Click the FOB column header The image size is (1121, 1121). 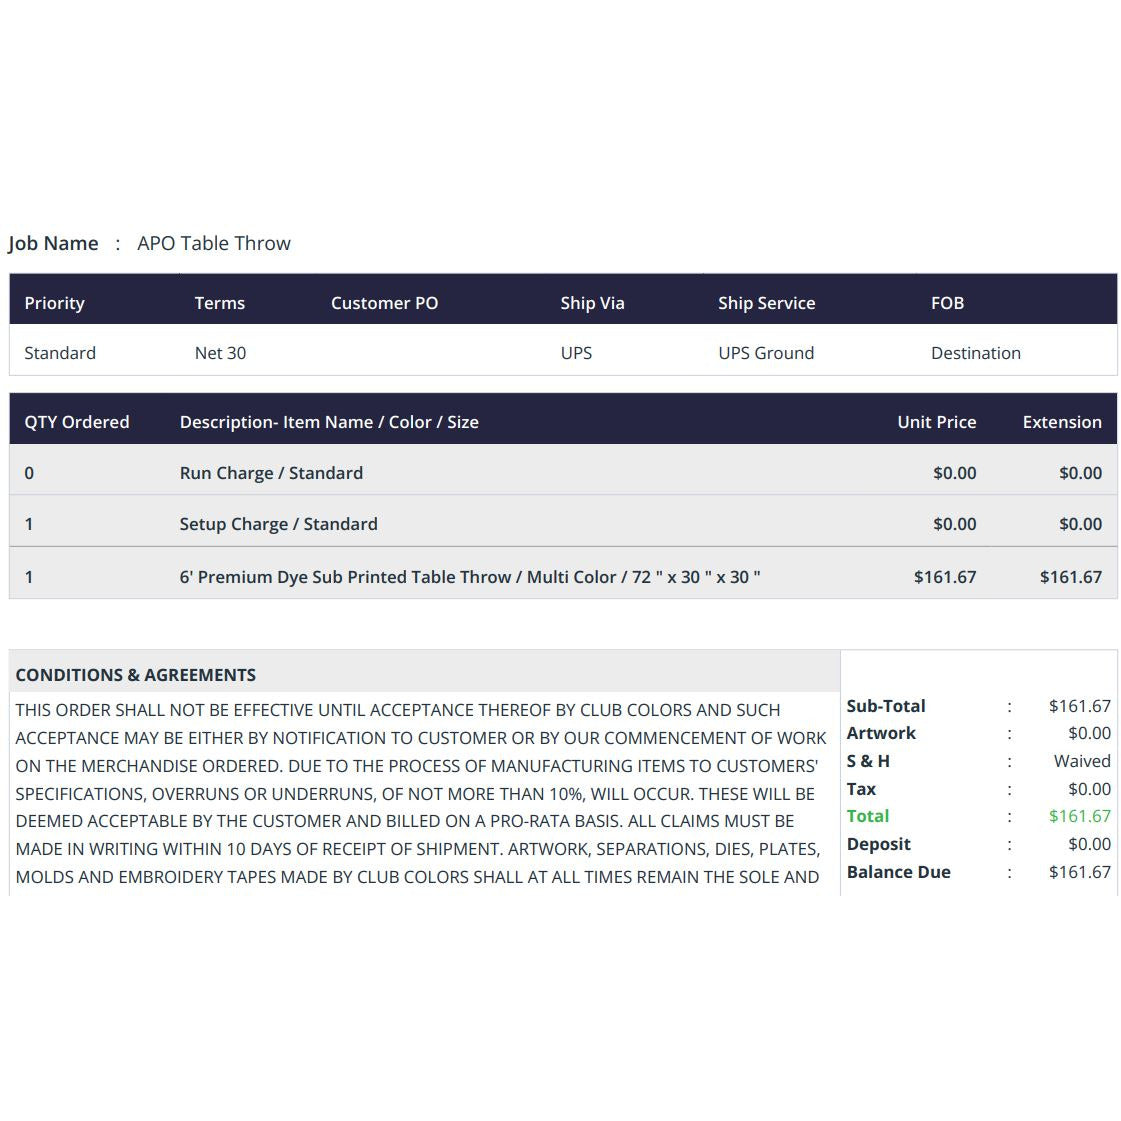point(947,303)
